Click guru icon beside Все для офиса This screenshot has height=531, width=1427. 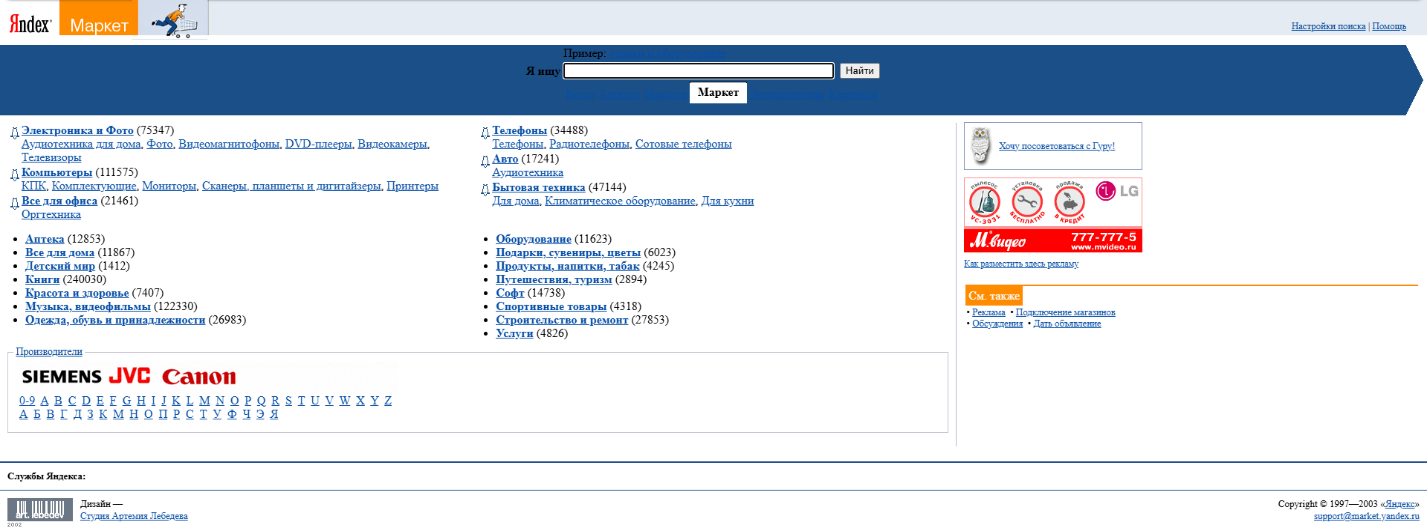(13, 201)
